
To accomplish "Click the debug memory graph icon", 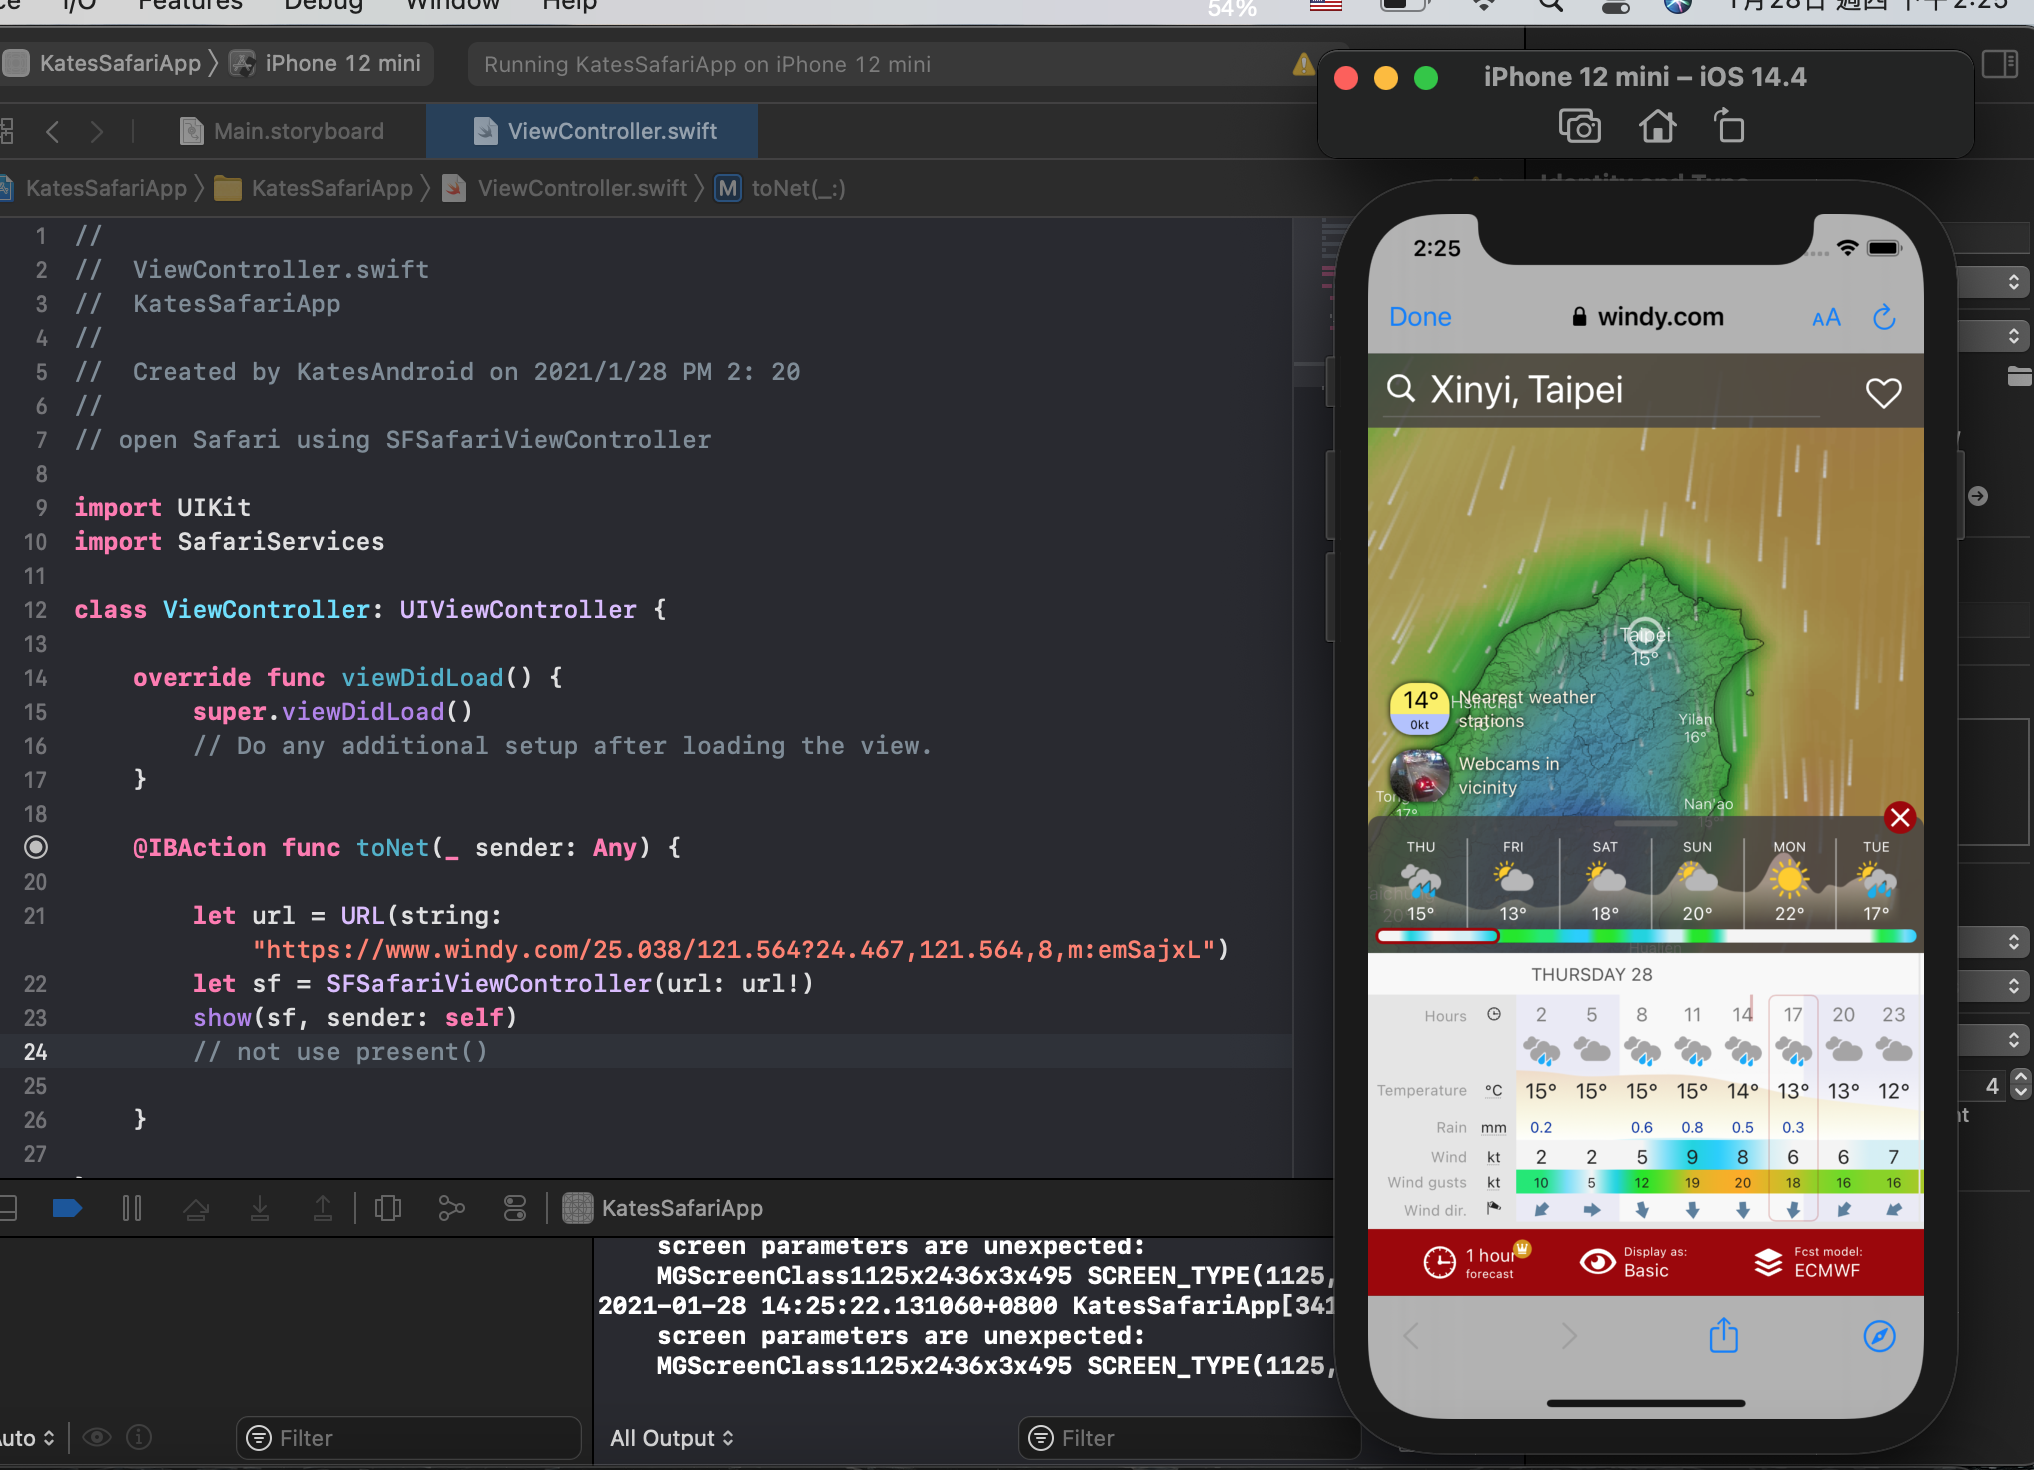I will coord(451,1209).
